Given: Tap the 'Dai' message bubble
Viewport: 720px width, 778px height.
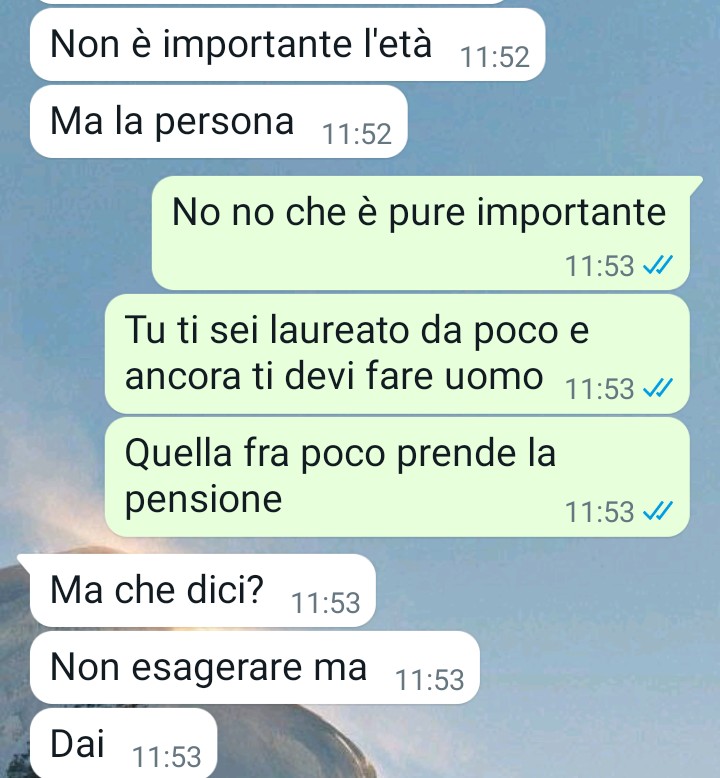Looking at the screenshot, I should coord(124,743).
